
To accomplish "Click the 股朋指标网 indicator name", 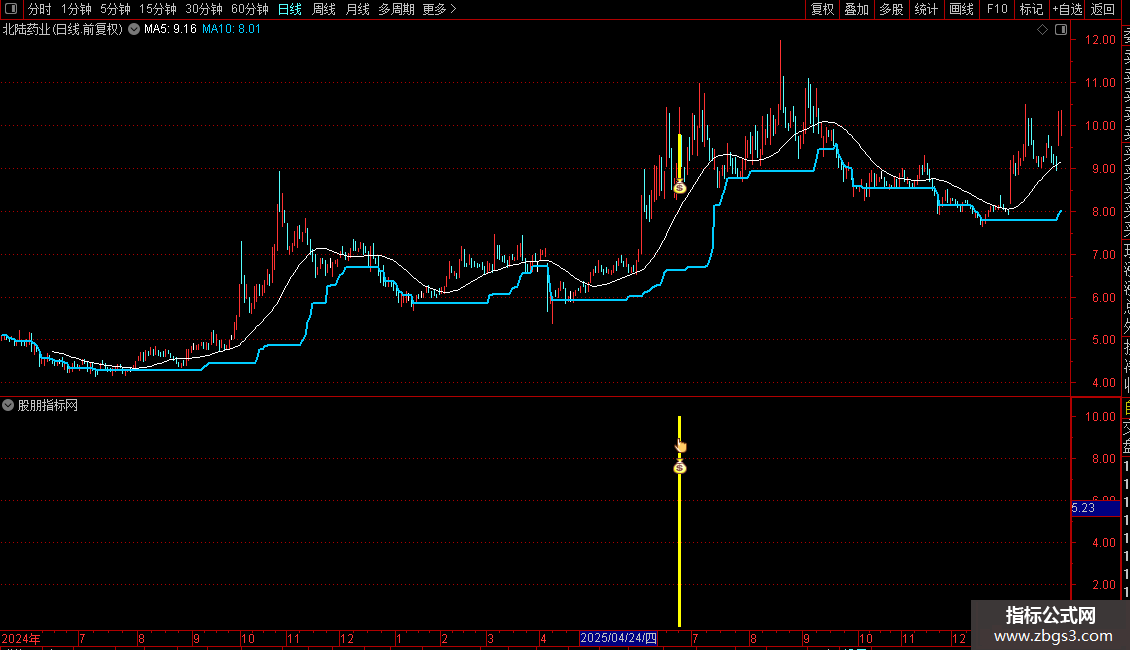I will [48, 406].
